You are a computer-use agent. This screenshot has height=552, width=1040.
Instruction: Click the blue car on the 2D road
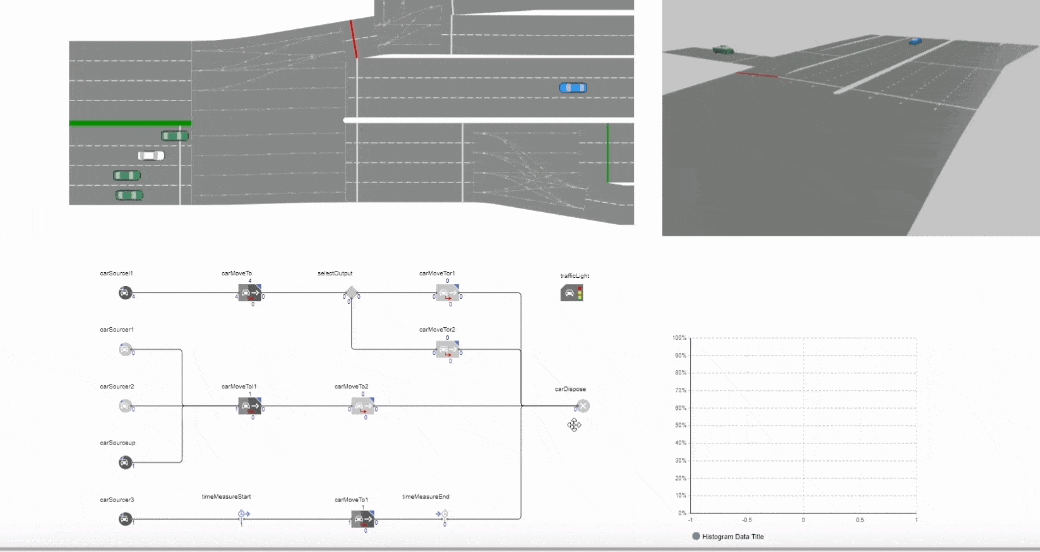pos(572,88)
